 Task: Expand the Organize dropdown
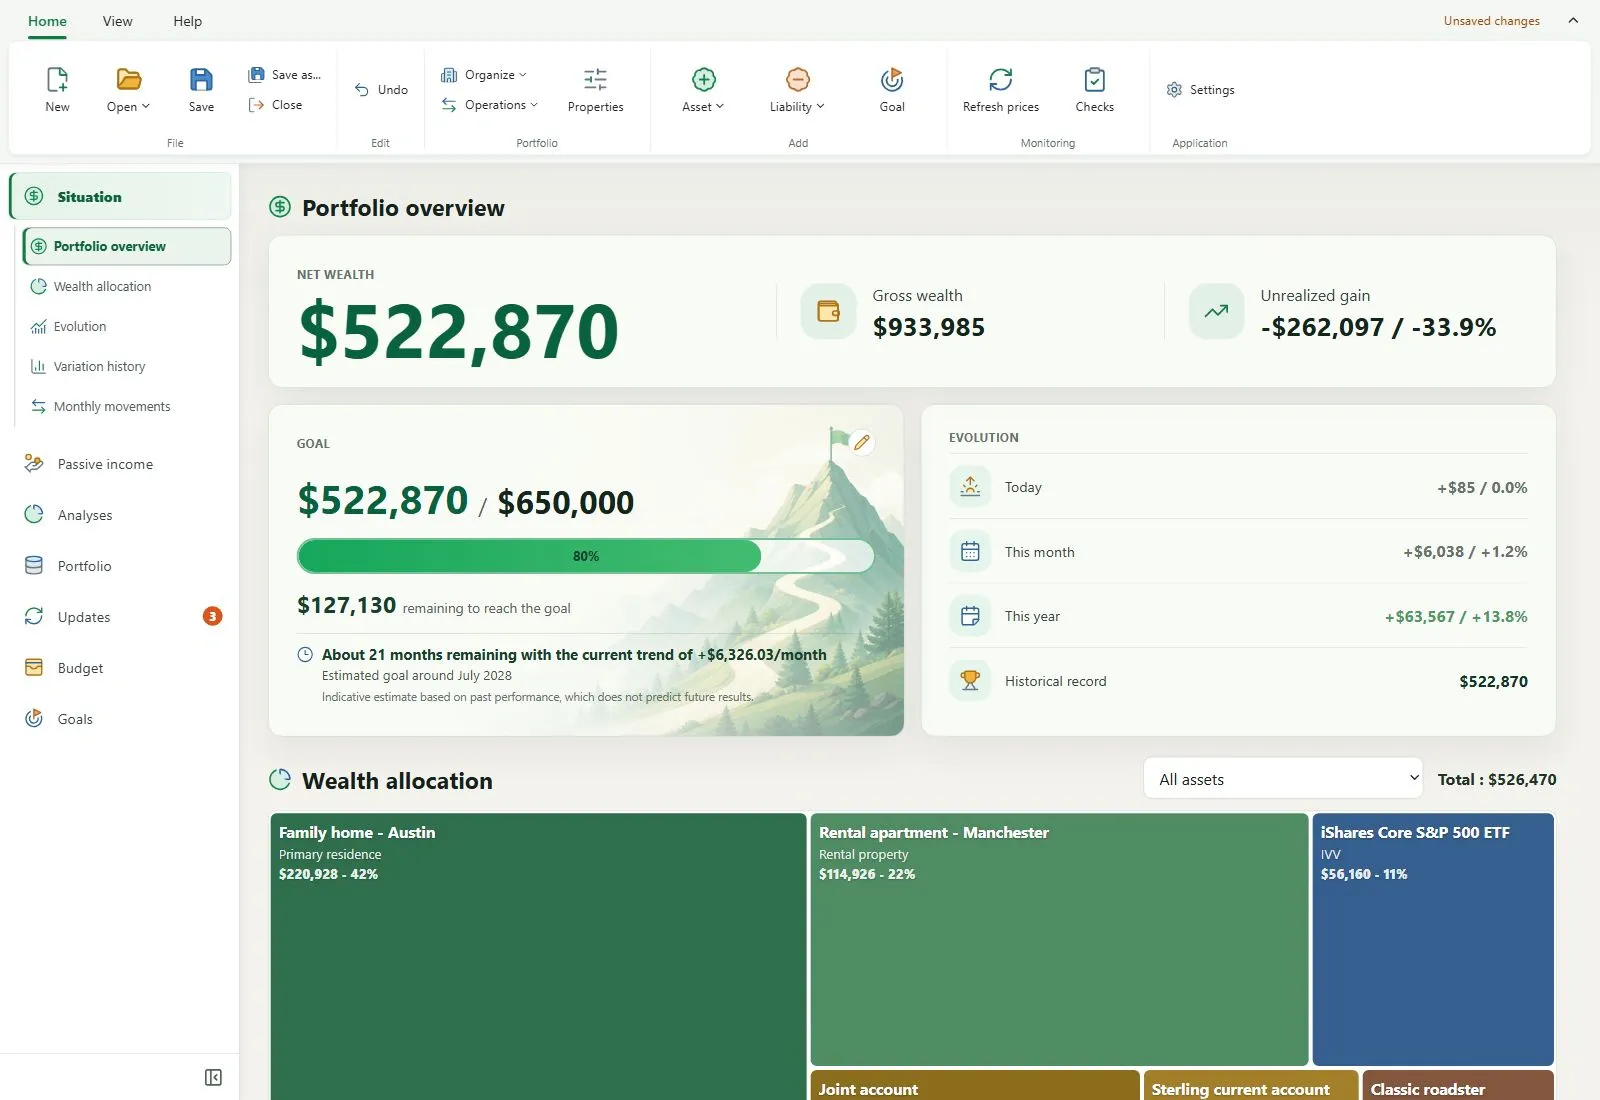(484, 75)
